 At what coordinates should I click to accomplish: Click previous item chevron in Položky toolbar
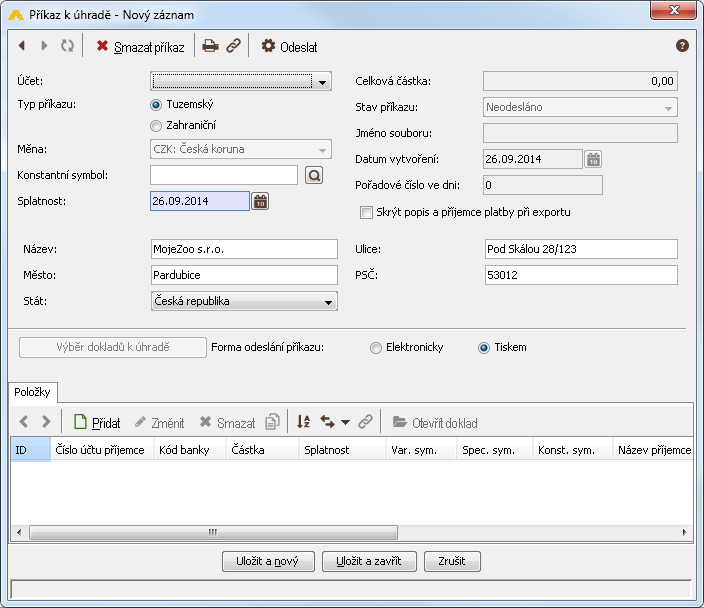[x=24, y=422]
